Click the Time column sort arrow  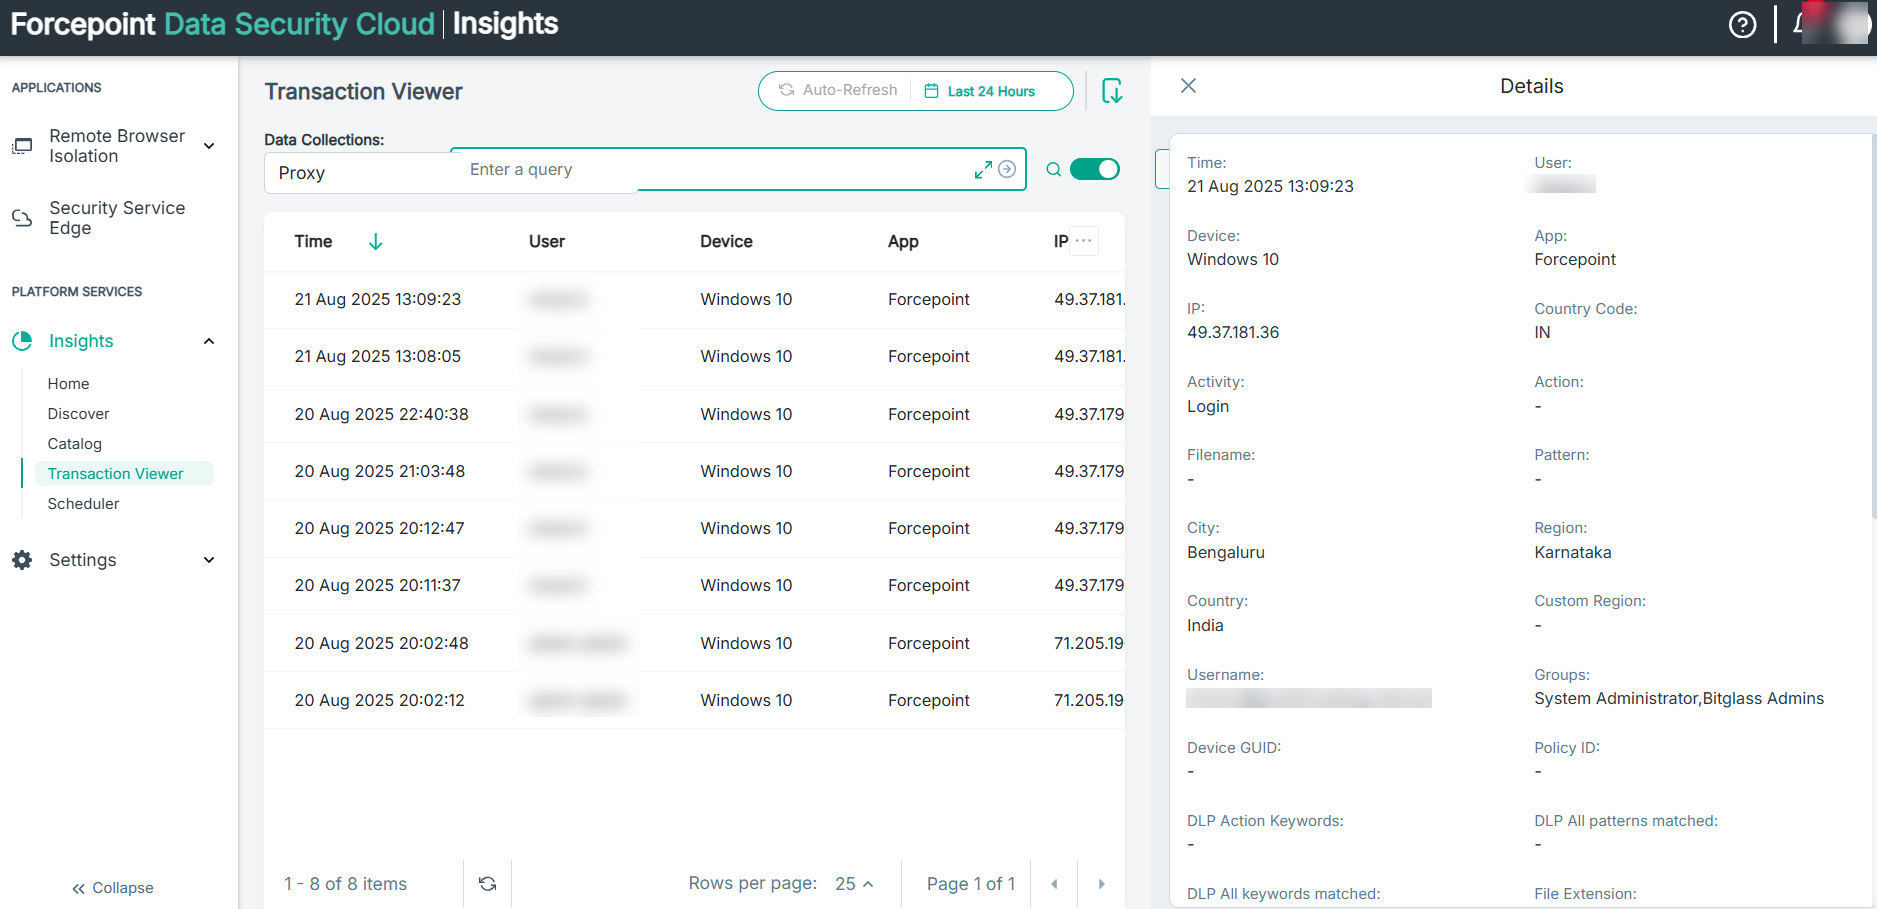point(376,242)
